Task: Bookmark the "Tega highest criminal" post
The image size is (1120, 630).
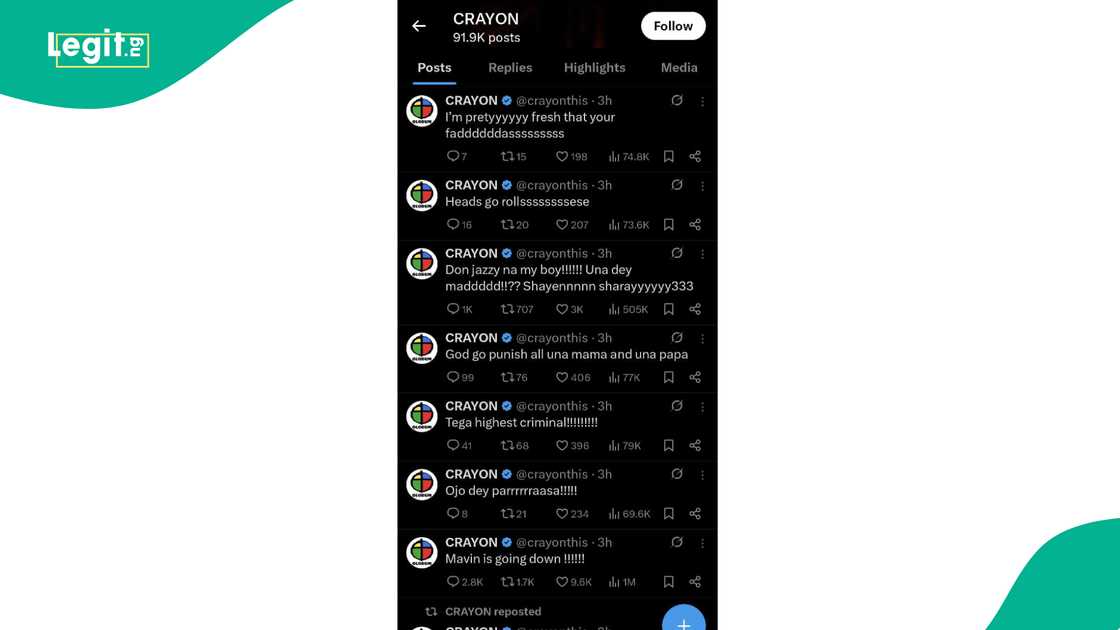Action: [669, 446]
